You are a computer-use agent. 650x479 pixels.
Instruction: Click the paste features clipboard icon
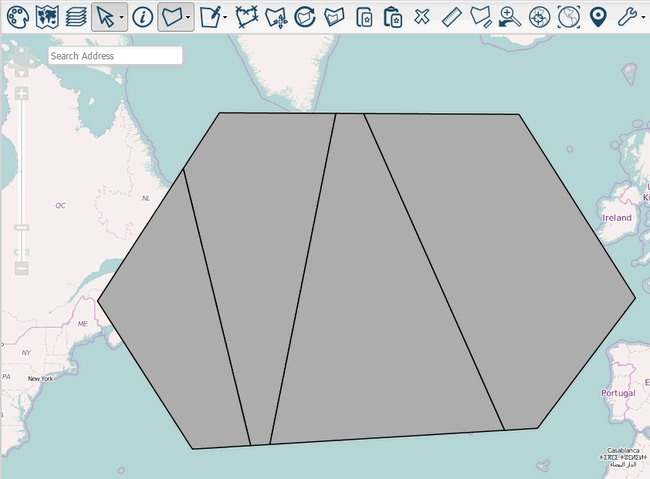(393, 16)
